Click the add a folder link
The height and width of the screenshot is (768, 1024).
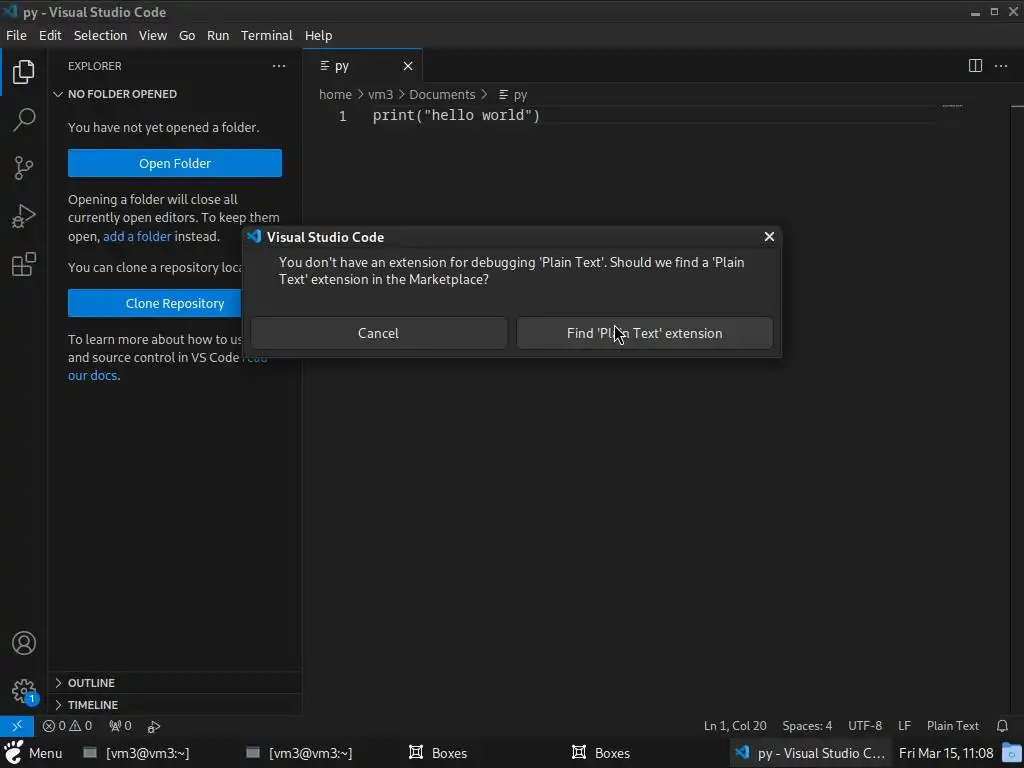137,236
